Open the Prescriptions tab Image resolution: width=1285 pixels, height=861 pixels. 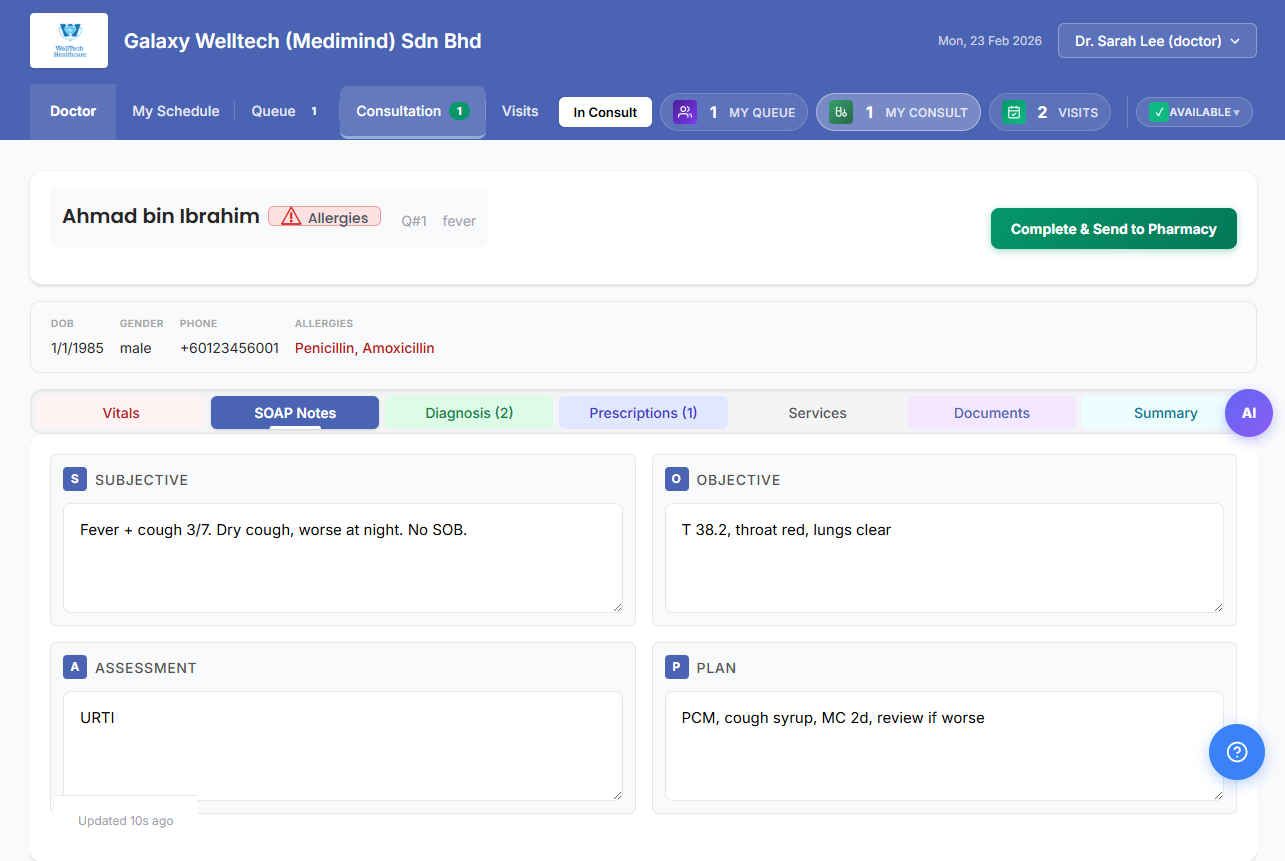[643, 412]
